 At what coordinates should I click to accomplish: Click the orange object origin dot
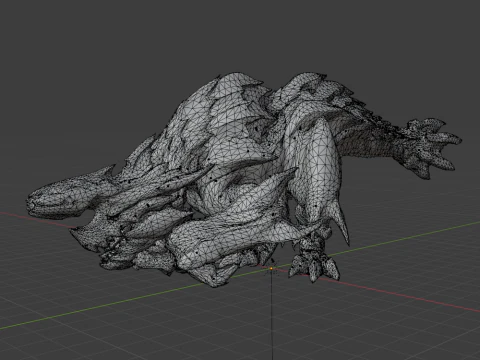click(271, 268)
